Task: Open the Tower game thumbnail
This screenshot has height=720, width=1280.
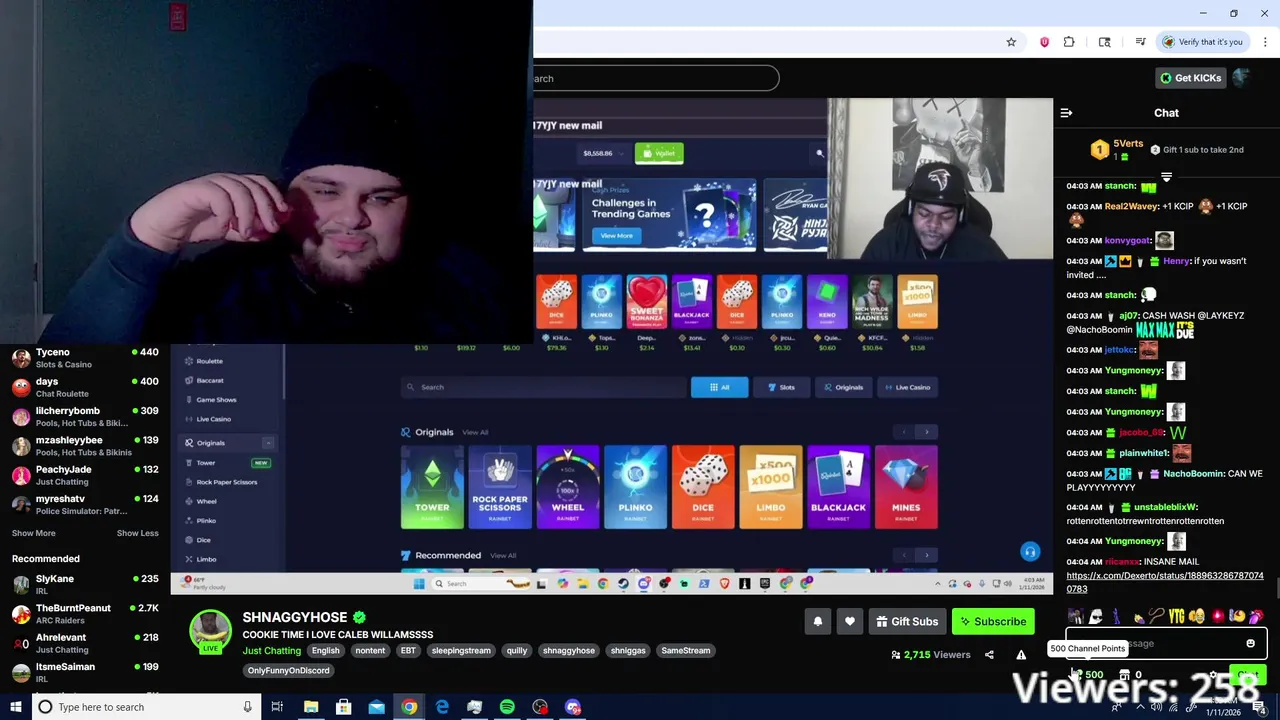Action: pyautogui.click(x=432, y=487)
